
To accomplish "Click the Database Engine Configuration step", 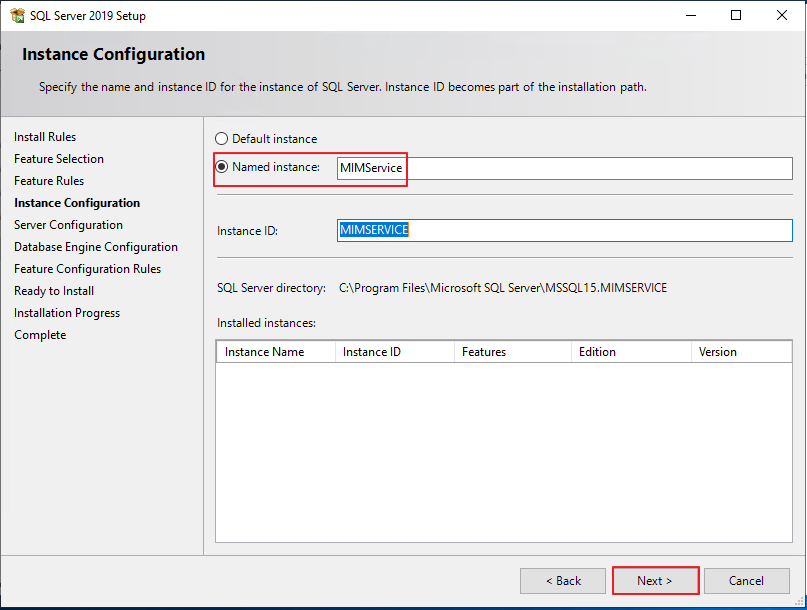I will 96,247.
